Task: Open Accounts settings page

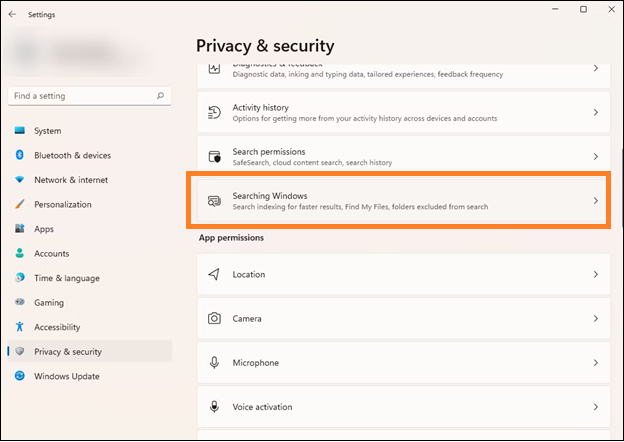Action: 51,253
